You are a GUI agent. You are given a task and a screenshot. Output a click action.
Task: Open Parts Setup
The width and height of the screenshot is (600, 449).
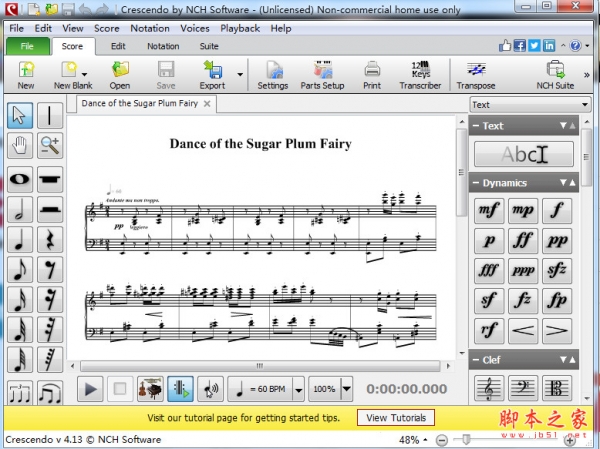coord(322,75)
